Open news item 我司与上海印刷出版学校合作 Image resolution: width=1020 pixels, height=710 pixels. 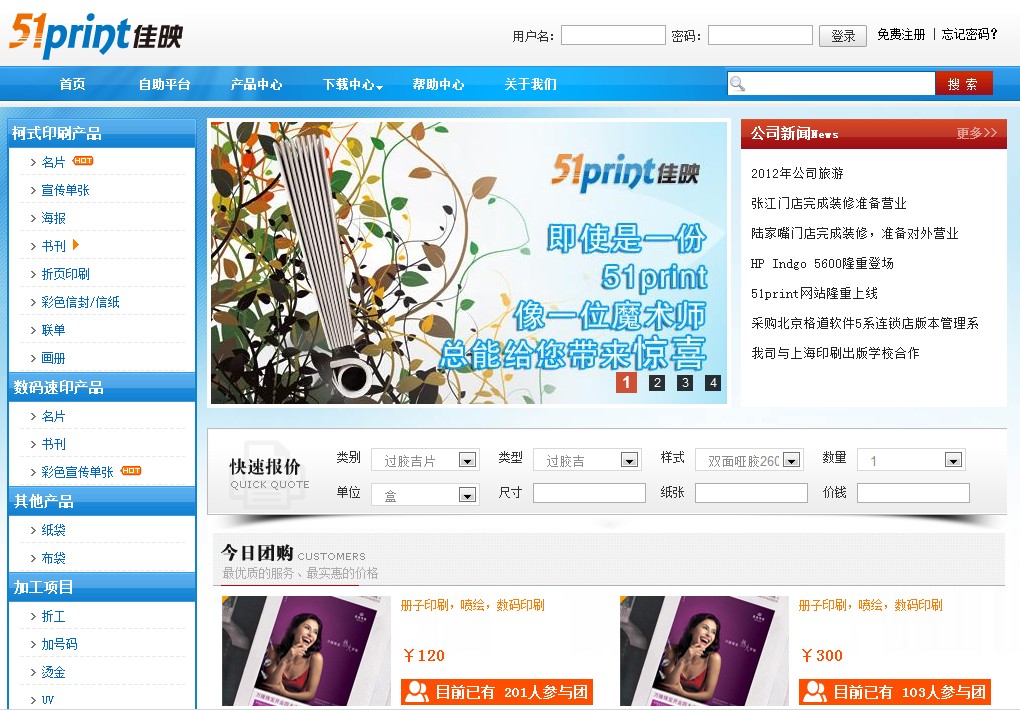(x=835, y=353)
